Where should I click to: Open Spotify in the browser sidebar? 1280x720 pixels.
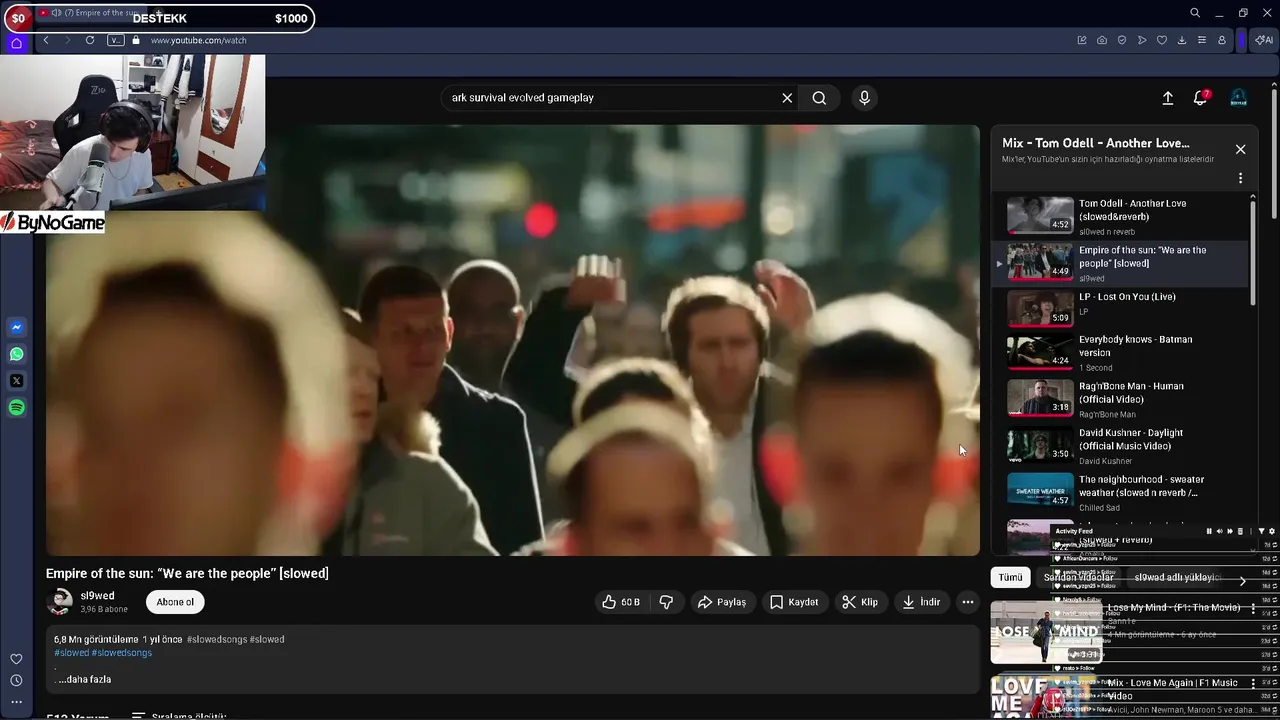[17, 408]
